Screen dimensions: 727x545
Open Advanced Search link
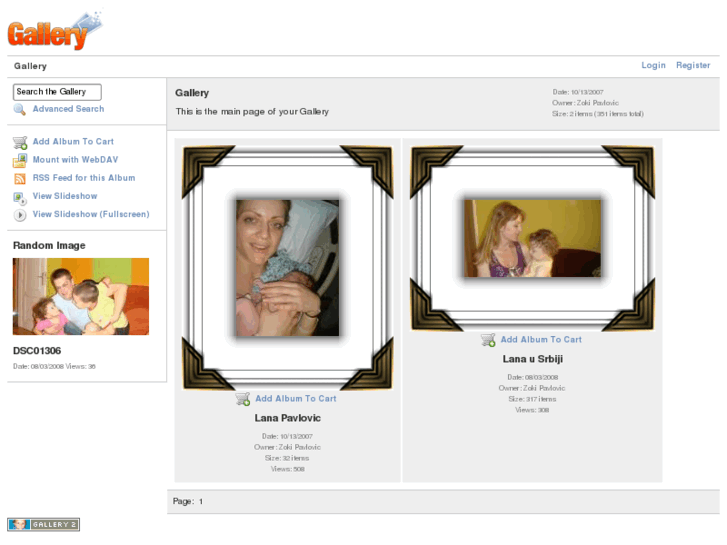68,109
